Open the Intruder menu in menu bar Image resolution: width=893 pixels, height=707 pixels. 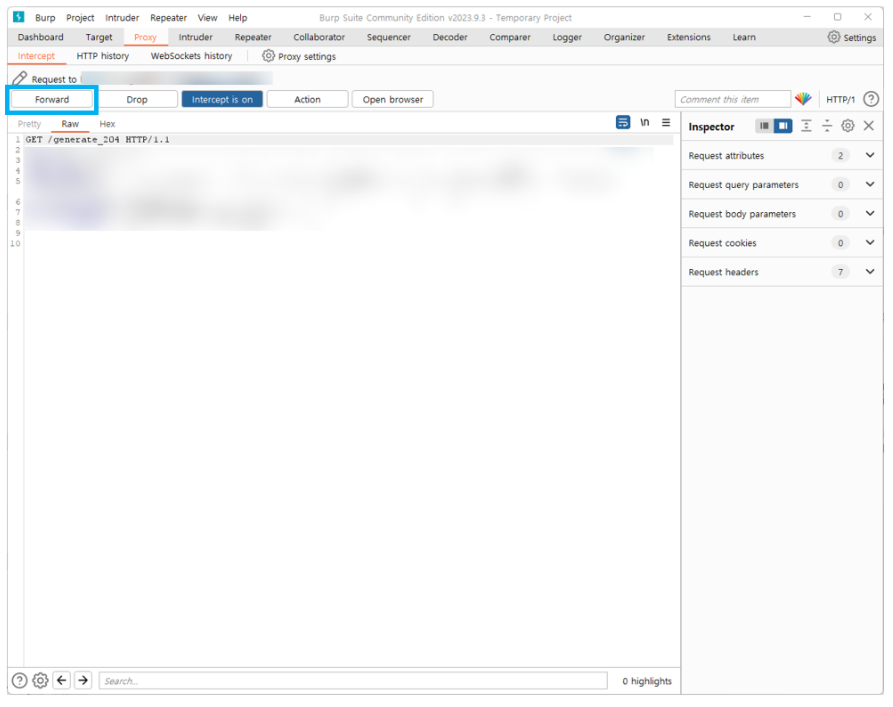pyautogui.click(x=122, y=18)
